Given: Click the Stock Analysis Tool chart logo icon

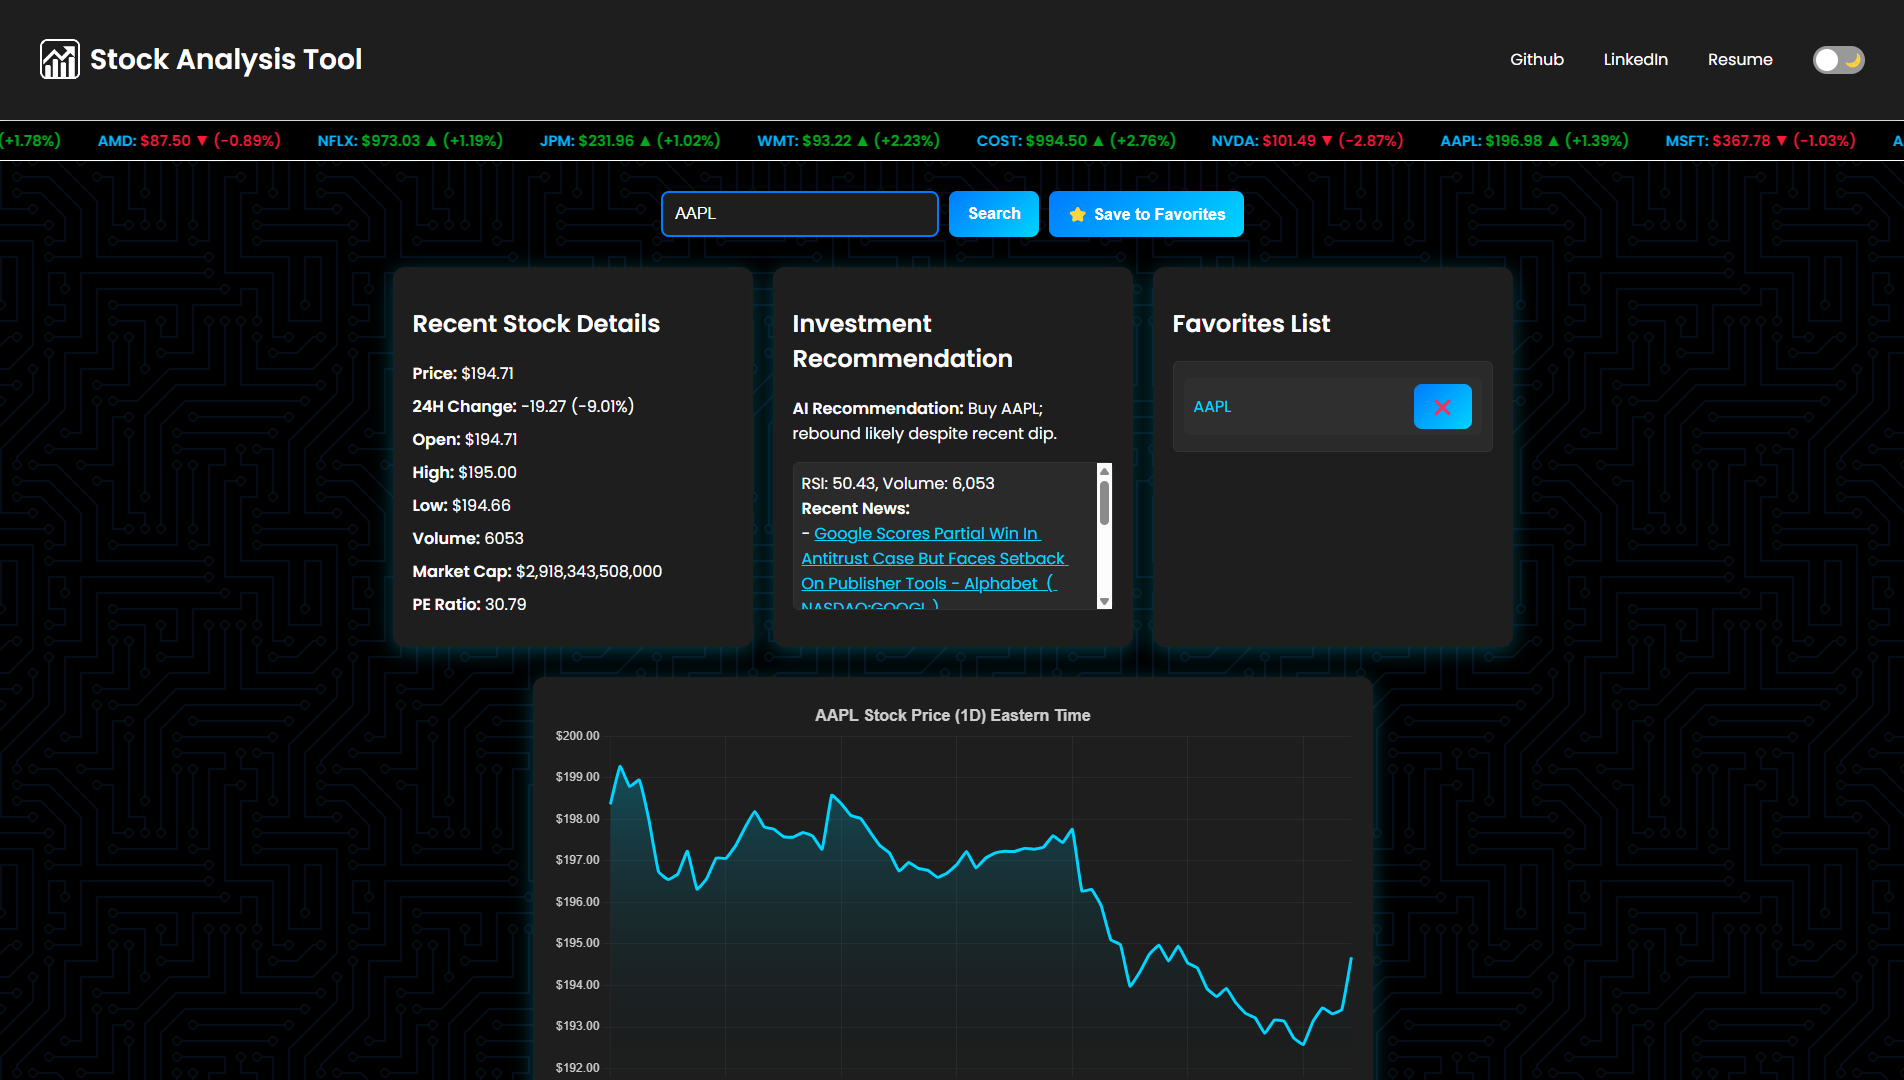Looking at the screenshot, I should coord(60,59).
